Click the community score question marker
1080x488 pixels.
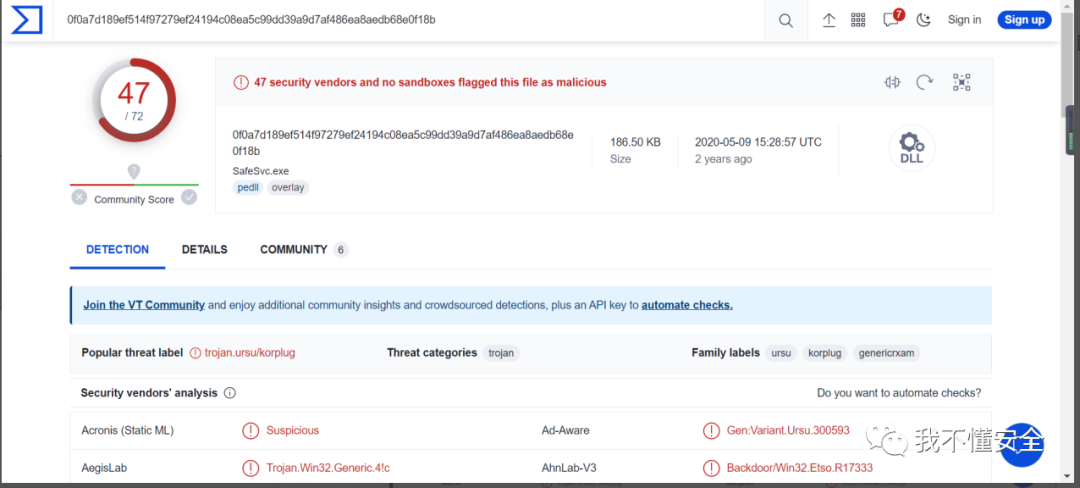pos(134,171)
